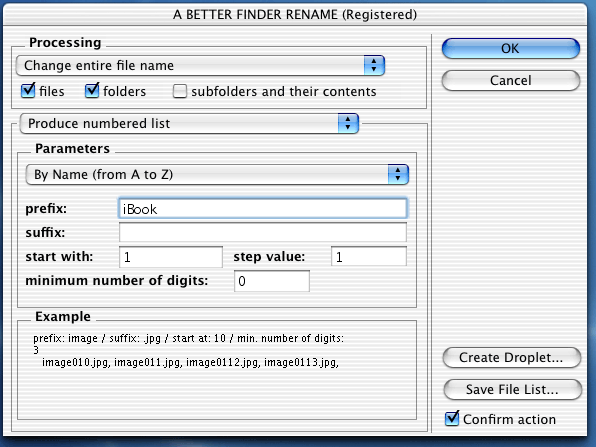Click the prefix field containing iBook
The width and height of the screenshot is (596, 447).
263,208
